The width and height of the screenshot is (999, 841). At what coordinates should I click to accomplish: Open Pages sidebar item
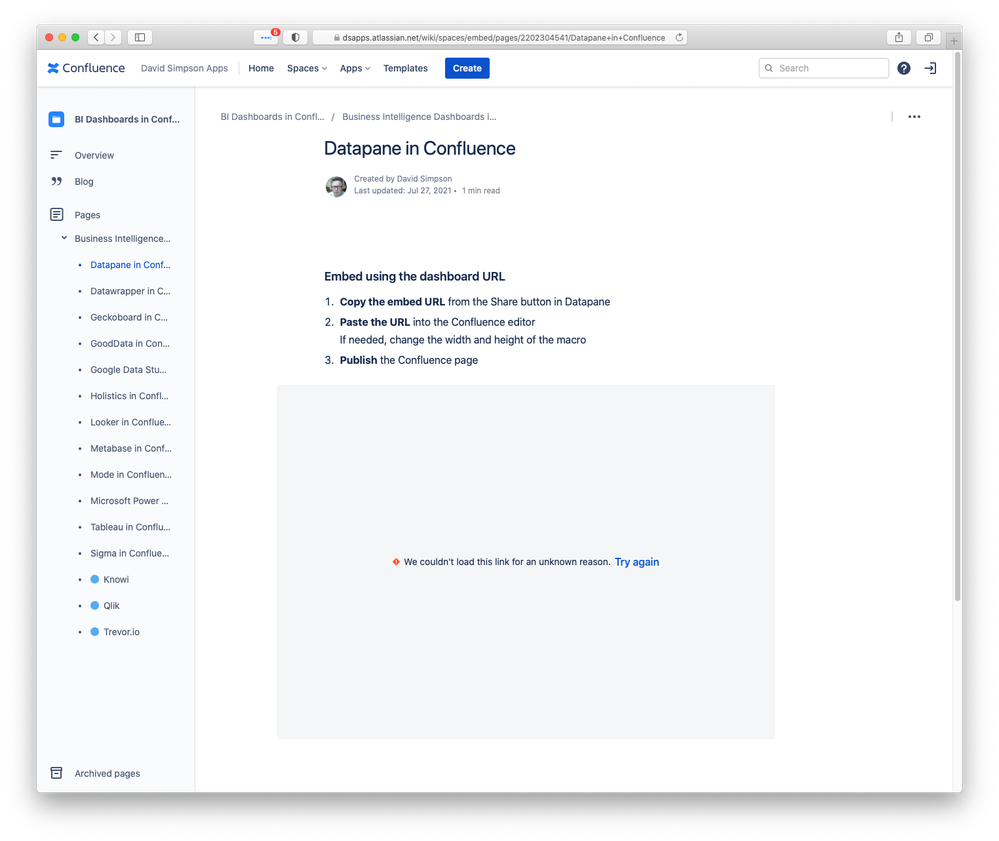tap(87, 215)
